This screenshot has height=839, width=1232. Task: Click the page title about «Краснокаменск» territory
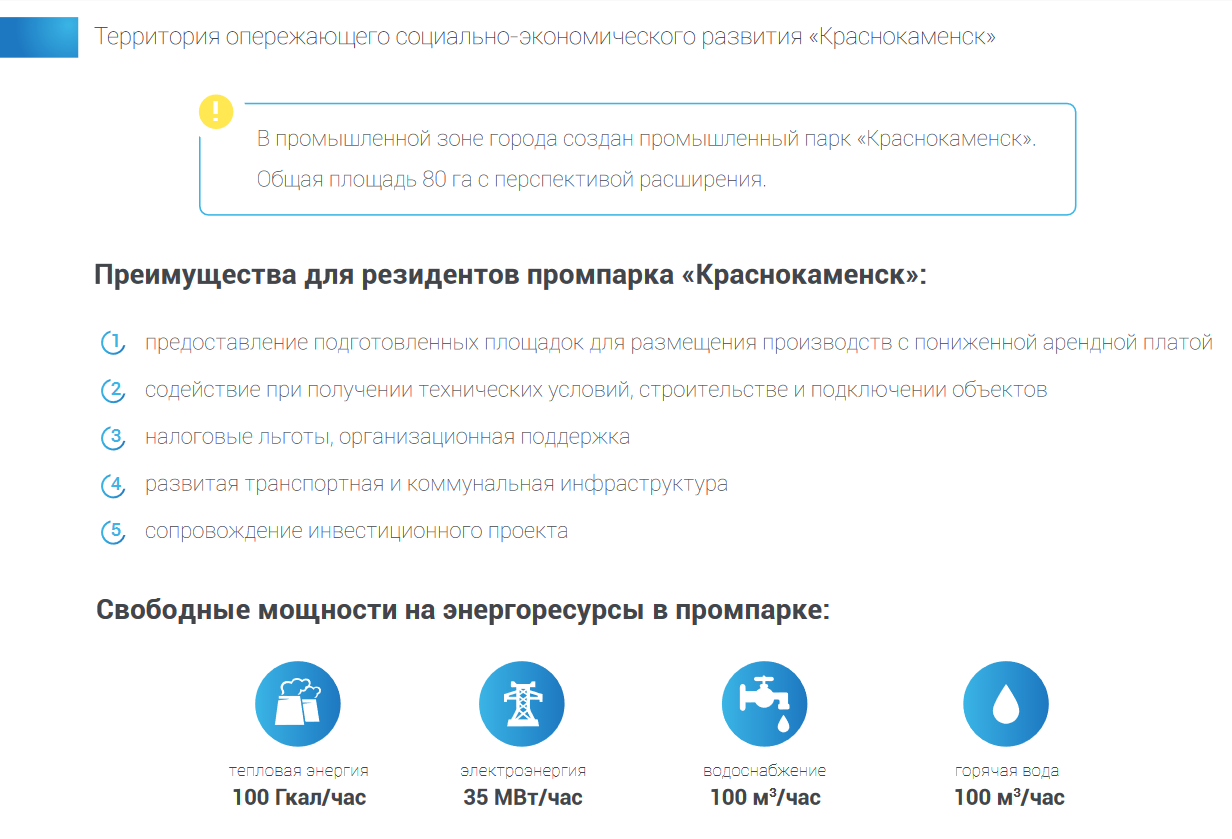pos(545,38)
